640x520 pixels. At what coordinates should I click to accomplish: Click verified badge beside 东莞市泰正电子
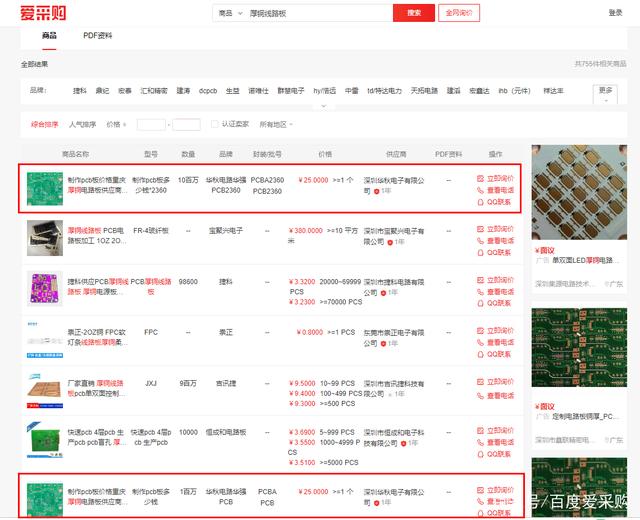[383, 344]
